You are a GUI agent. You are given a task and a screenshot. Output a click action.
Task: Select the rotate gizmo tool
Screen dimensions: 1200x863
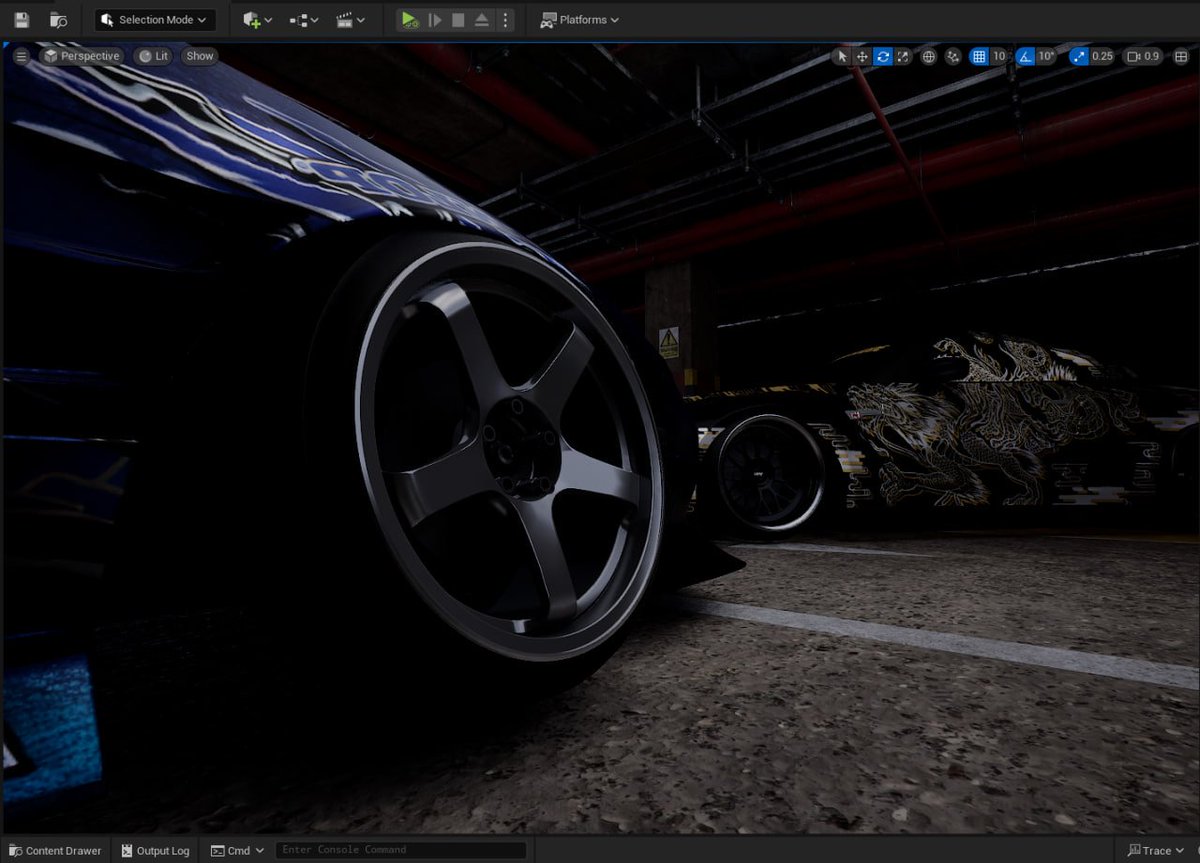click(x=883, y=57)
